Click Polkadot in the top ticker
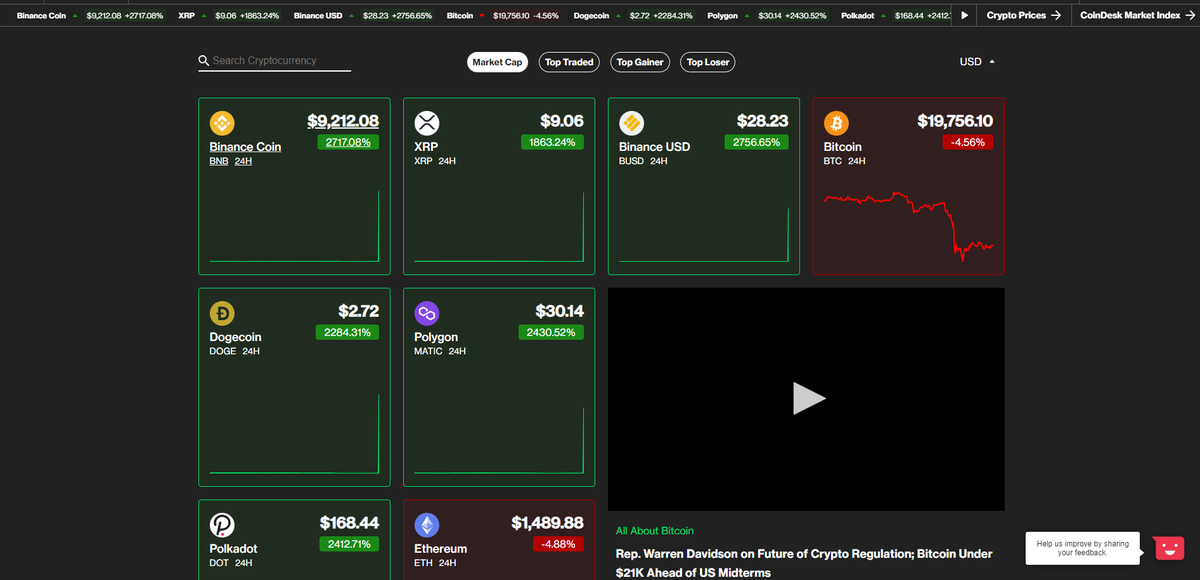This screenshot has width=1200, height=580. 858,16
